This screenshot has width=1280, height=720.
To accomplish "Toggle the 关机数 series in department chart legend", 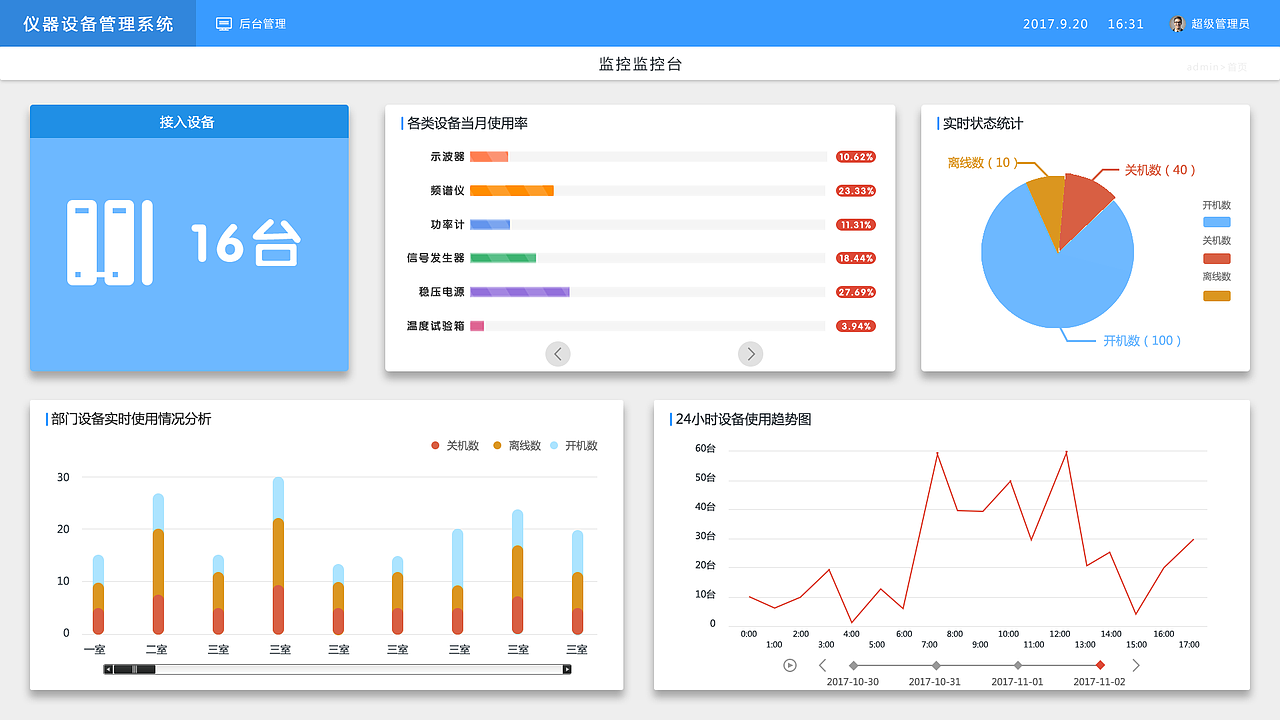I will 458,445.
